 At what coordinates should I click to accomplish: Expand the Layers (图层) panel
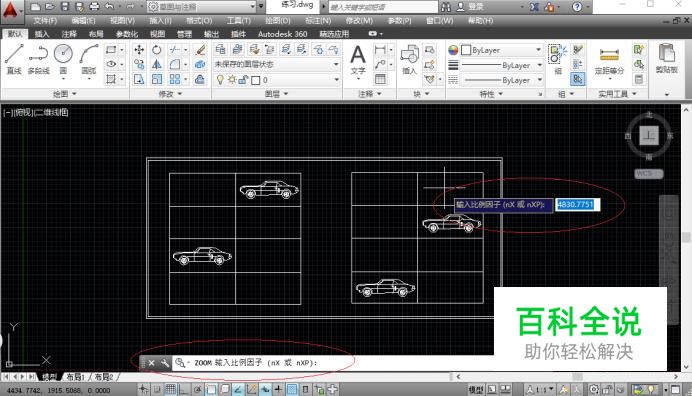[276, 94]
